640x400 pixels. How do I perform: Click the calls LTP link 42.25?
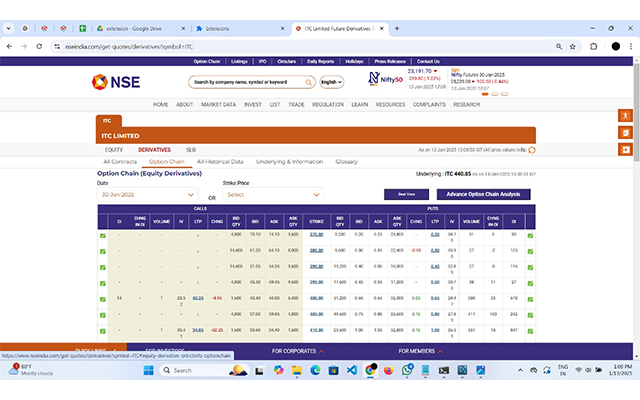pos(198,298)
